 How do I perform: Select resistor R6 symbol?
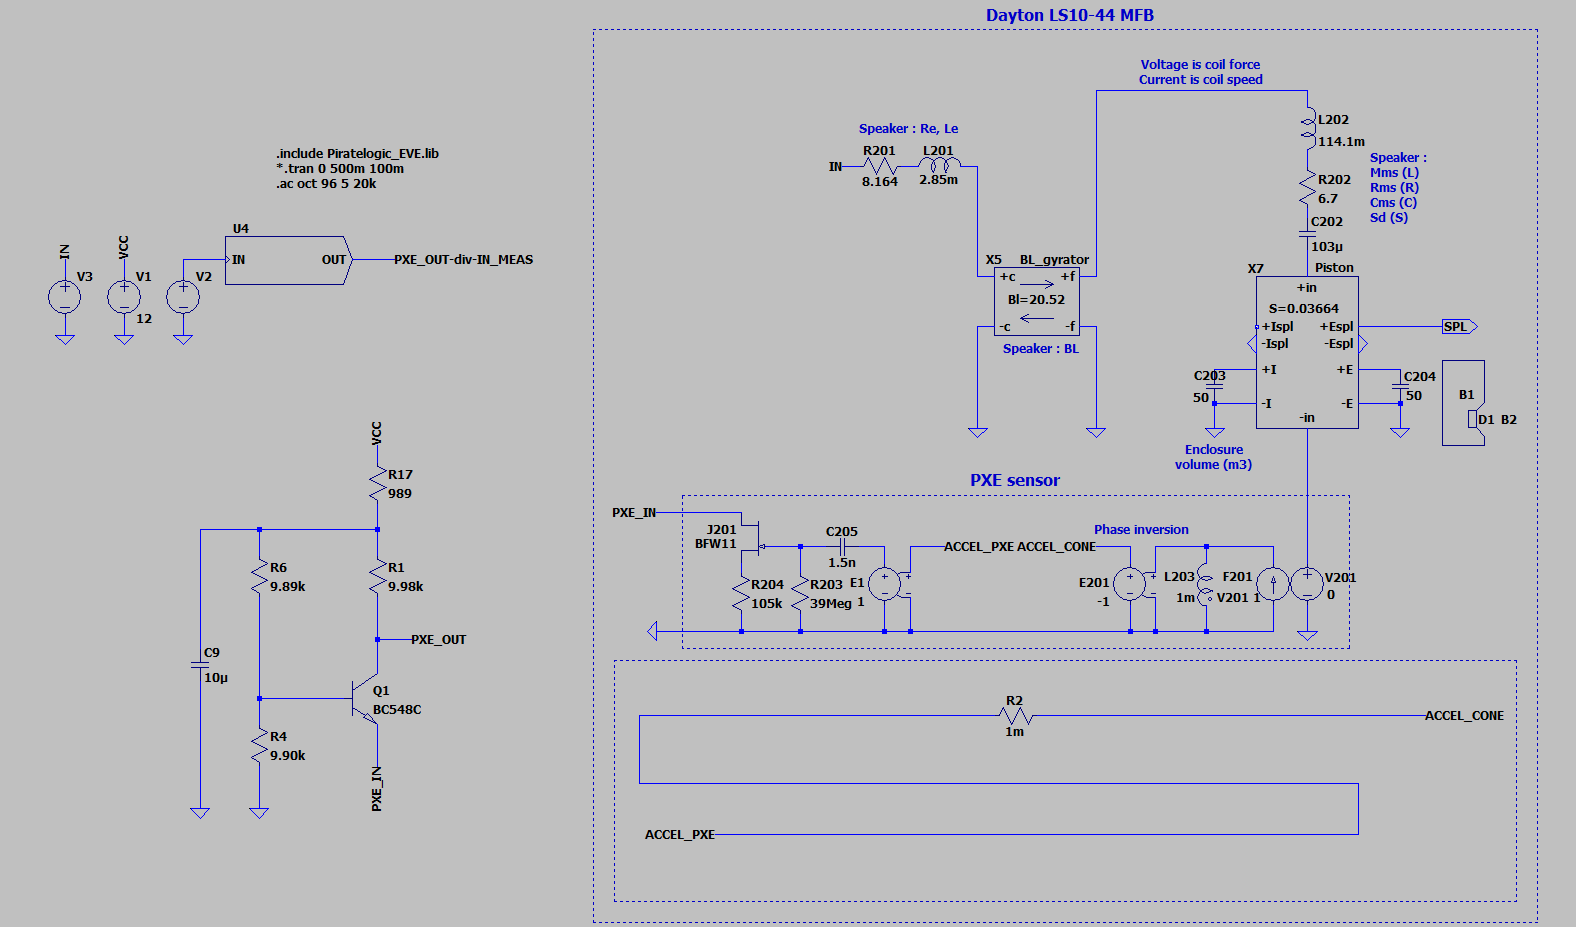click(x=259, y=577)
